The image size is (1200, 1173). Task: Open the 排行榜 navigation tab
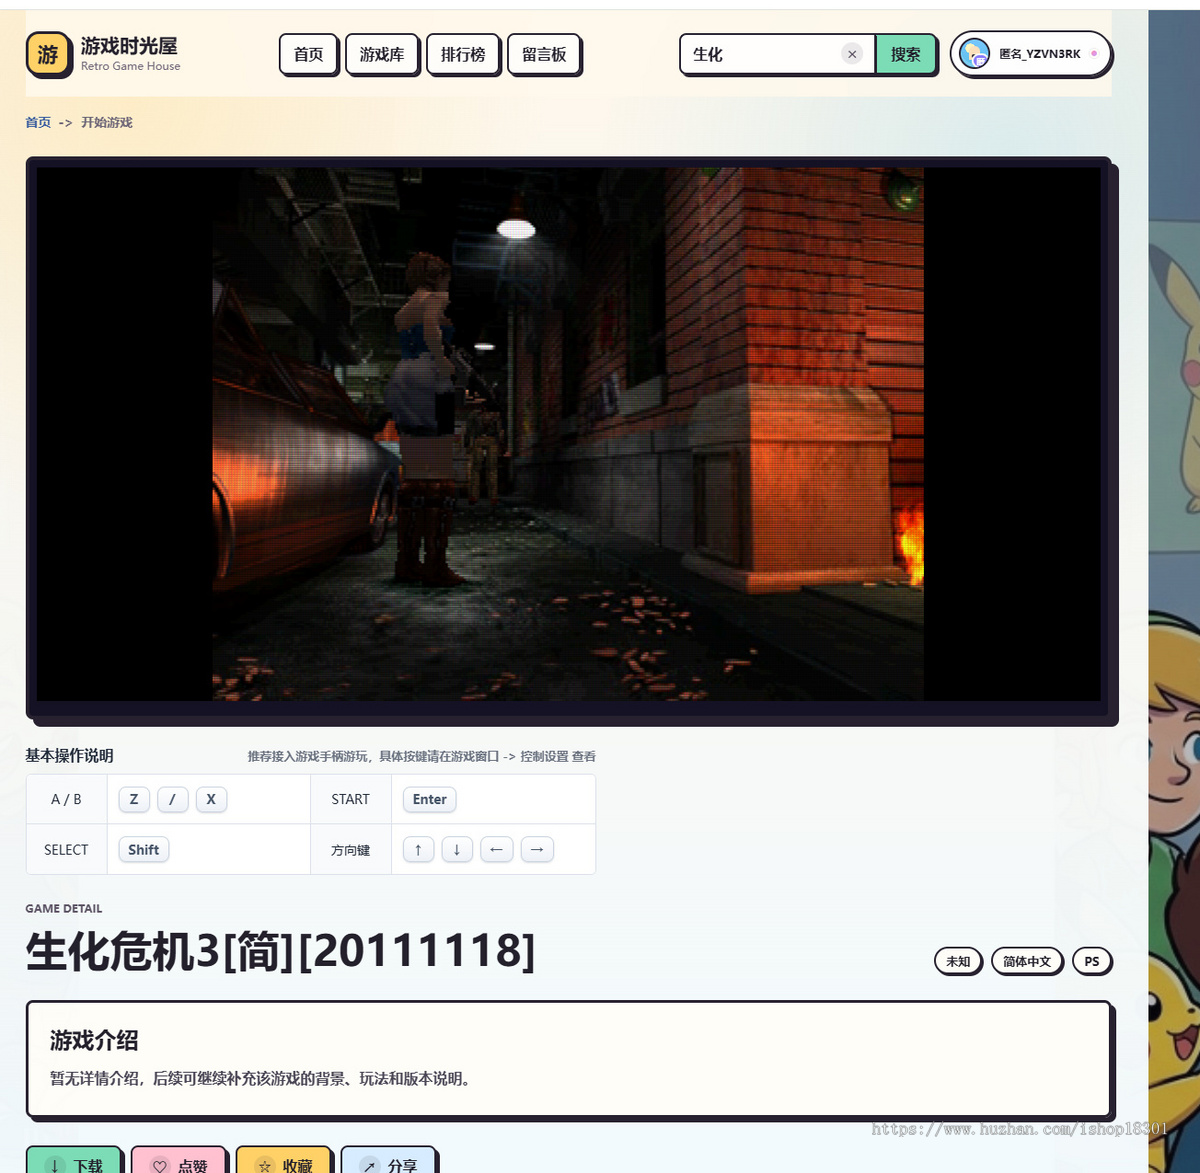tap(463, 54)
